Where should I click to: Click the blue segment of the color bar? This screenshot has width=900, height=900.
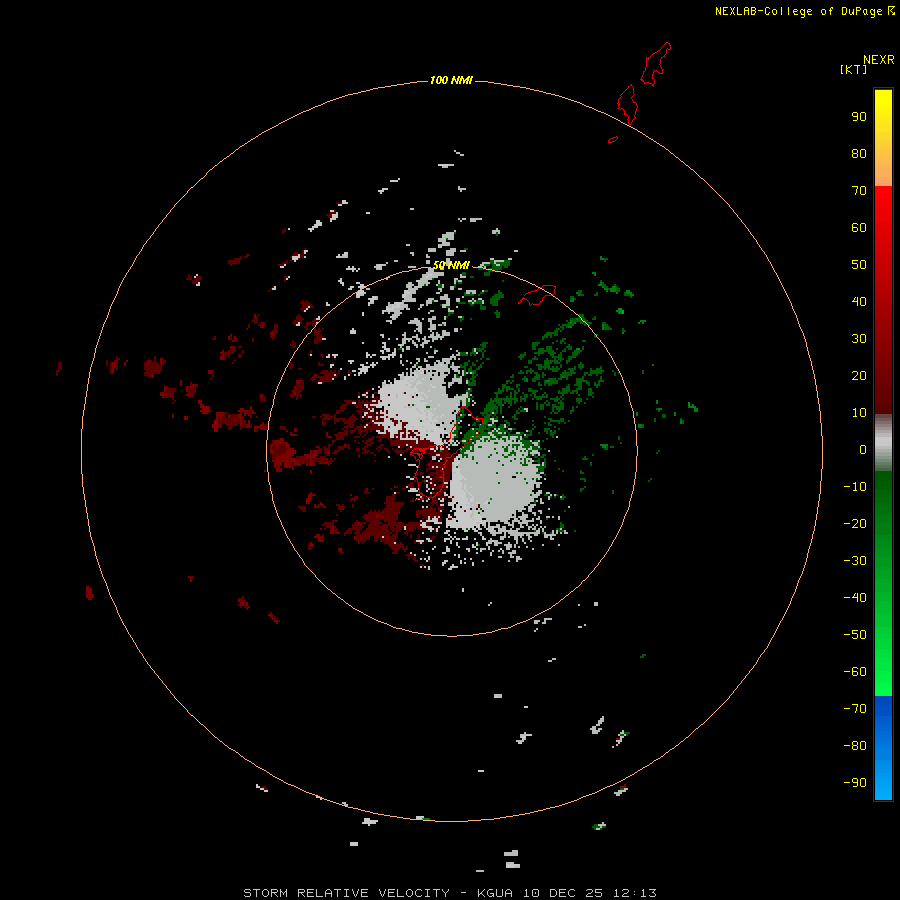point(883,748)
